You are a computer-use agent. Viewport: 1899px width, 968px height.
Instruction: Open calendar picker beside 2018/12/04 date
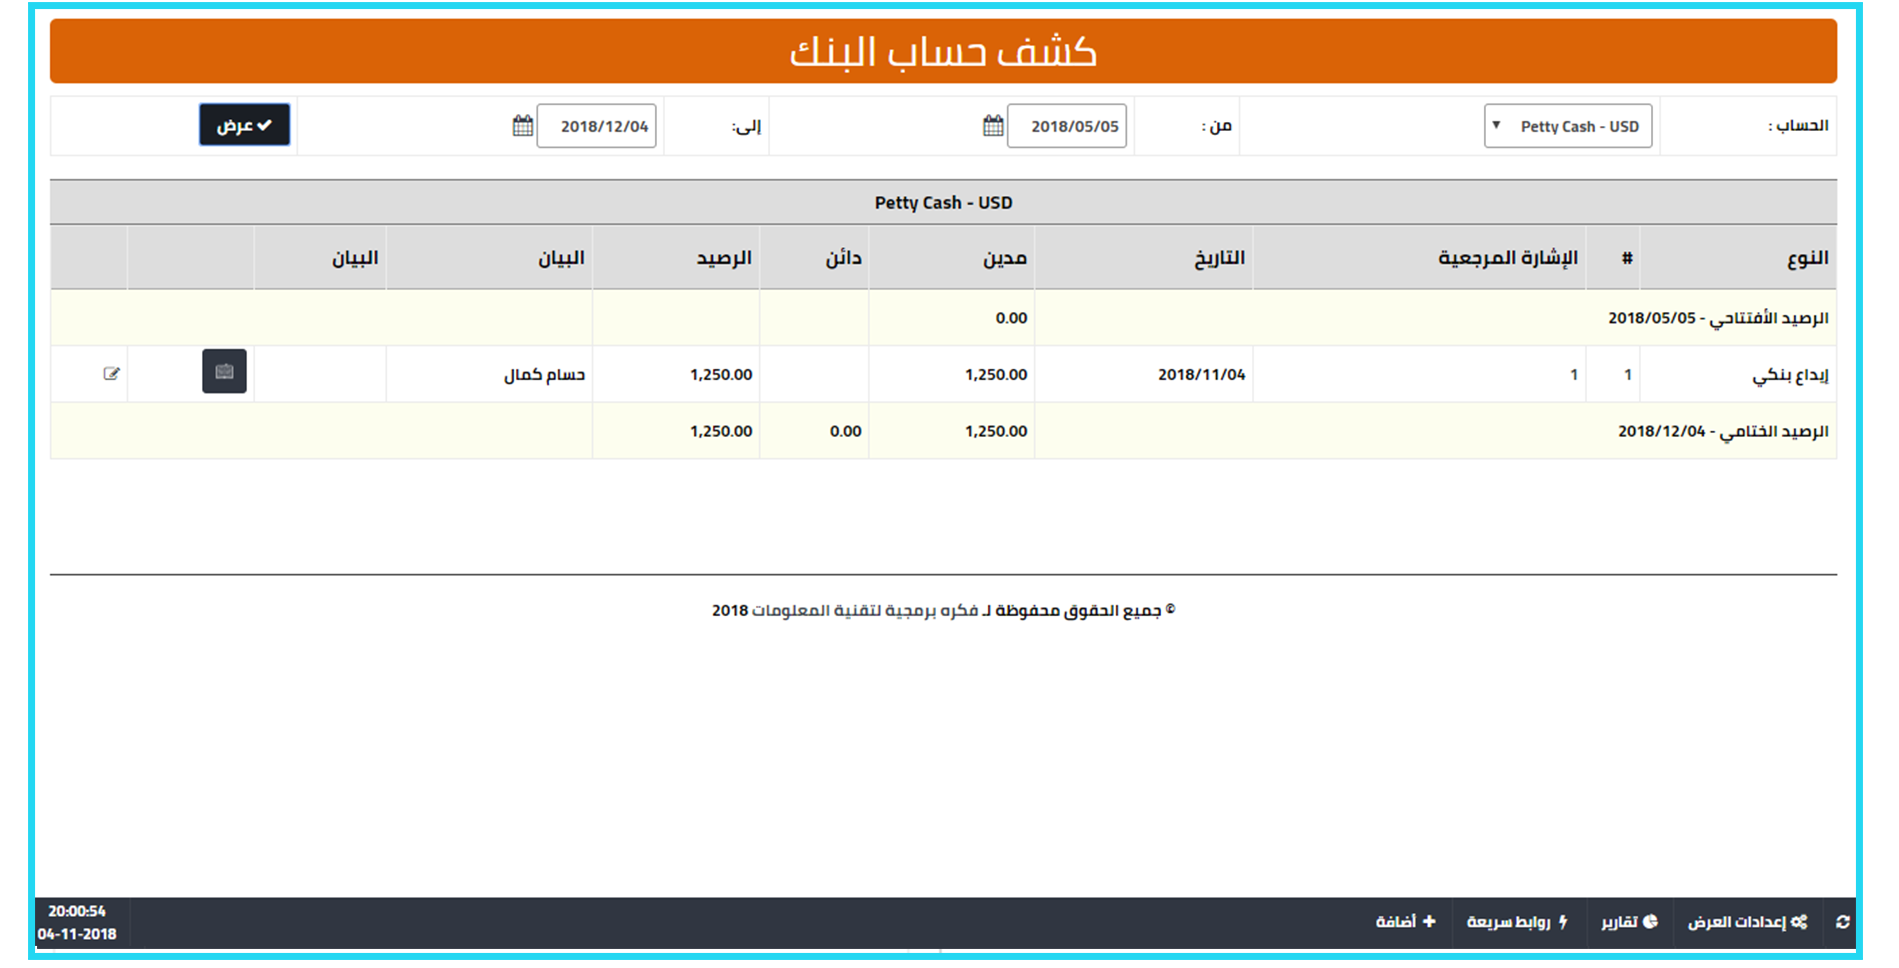click(522, 126)
